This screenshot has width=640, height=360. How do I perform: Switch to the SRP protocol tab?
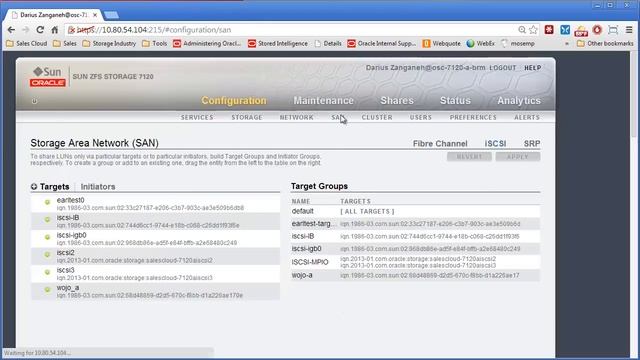click(x=532, y=144)
